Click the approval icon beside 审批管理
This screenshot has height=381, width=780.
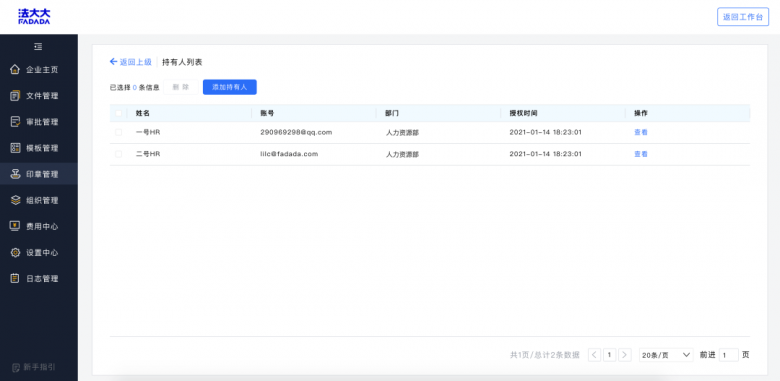(x=15, y=121)
